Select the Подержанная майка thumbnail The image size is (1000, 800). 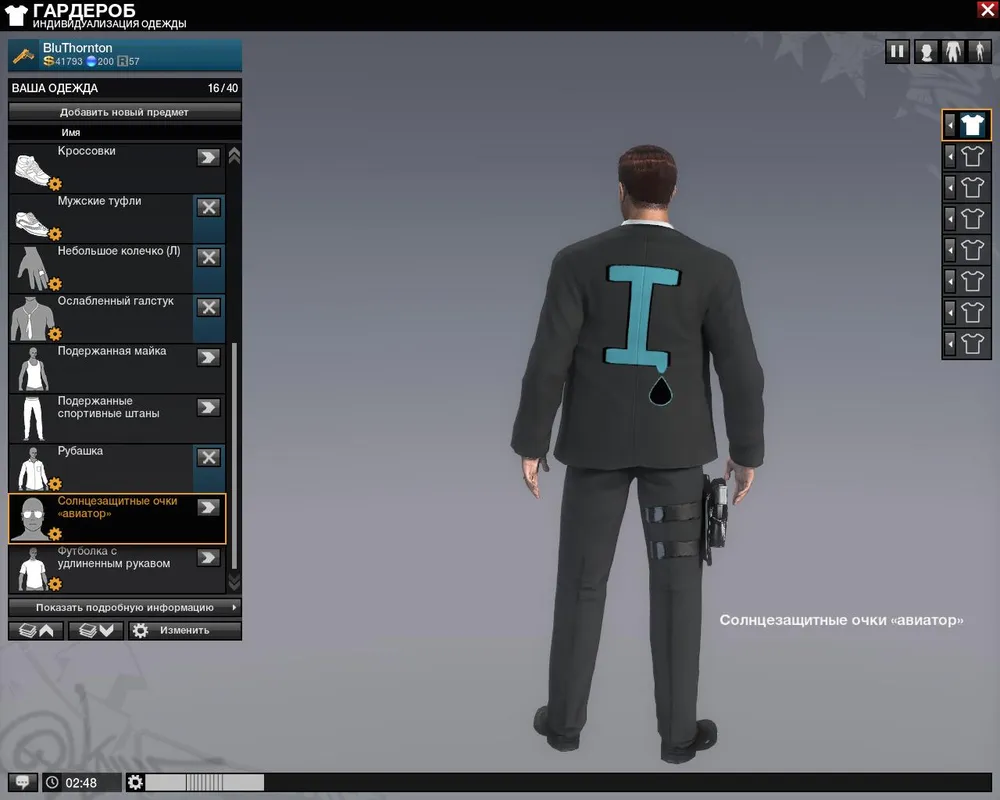(33, 368)
